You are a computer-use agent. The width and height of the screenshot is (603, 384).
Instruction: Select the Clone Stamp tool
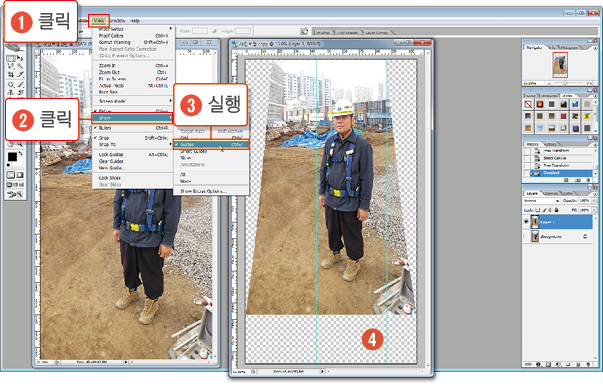(x=10, y=92)
